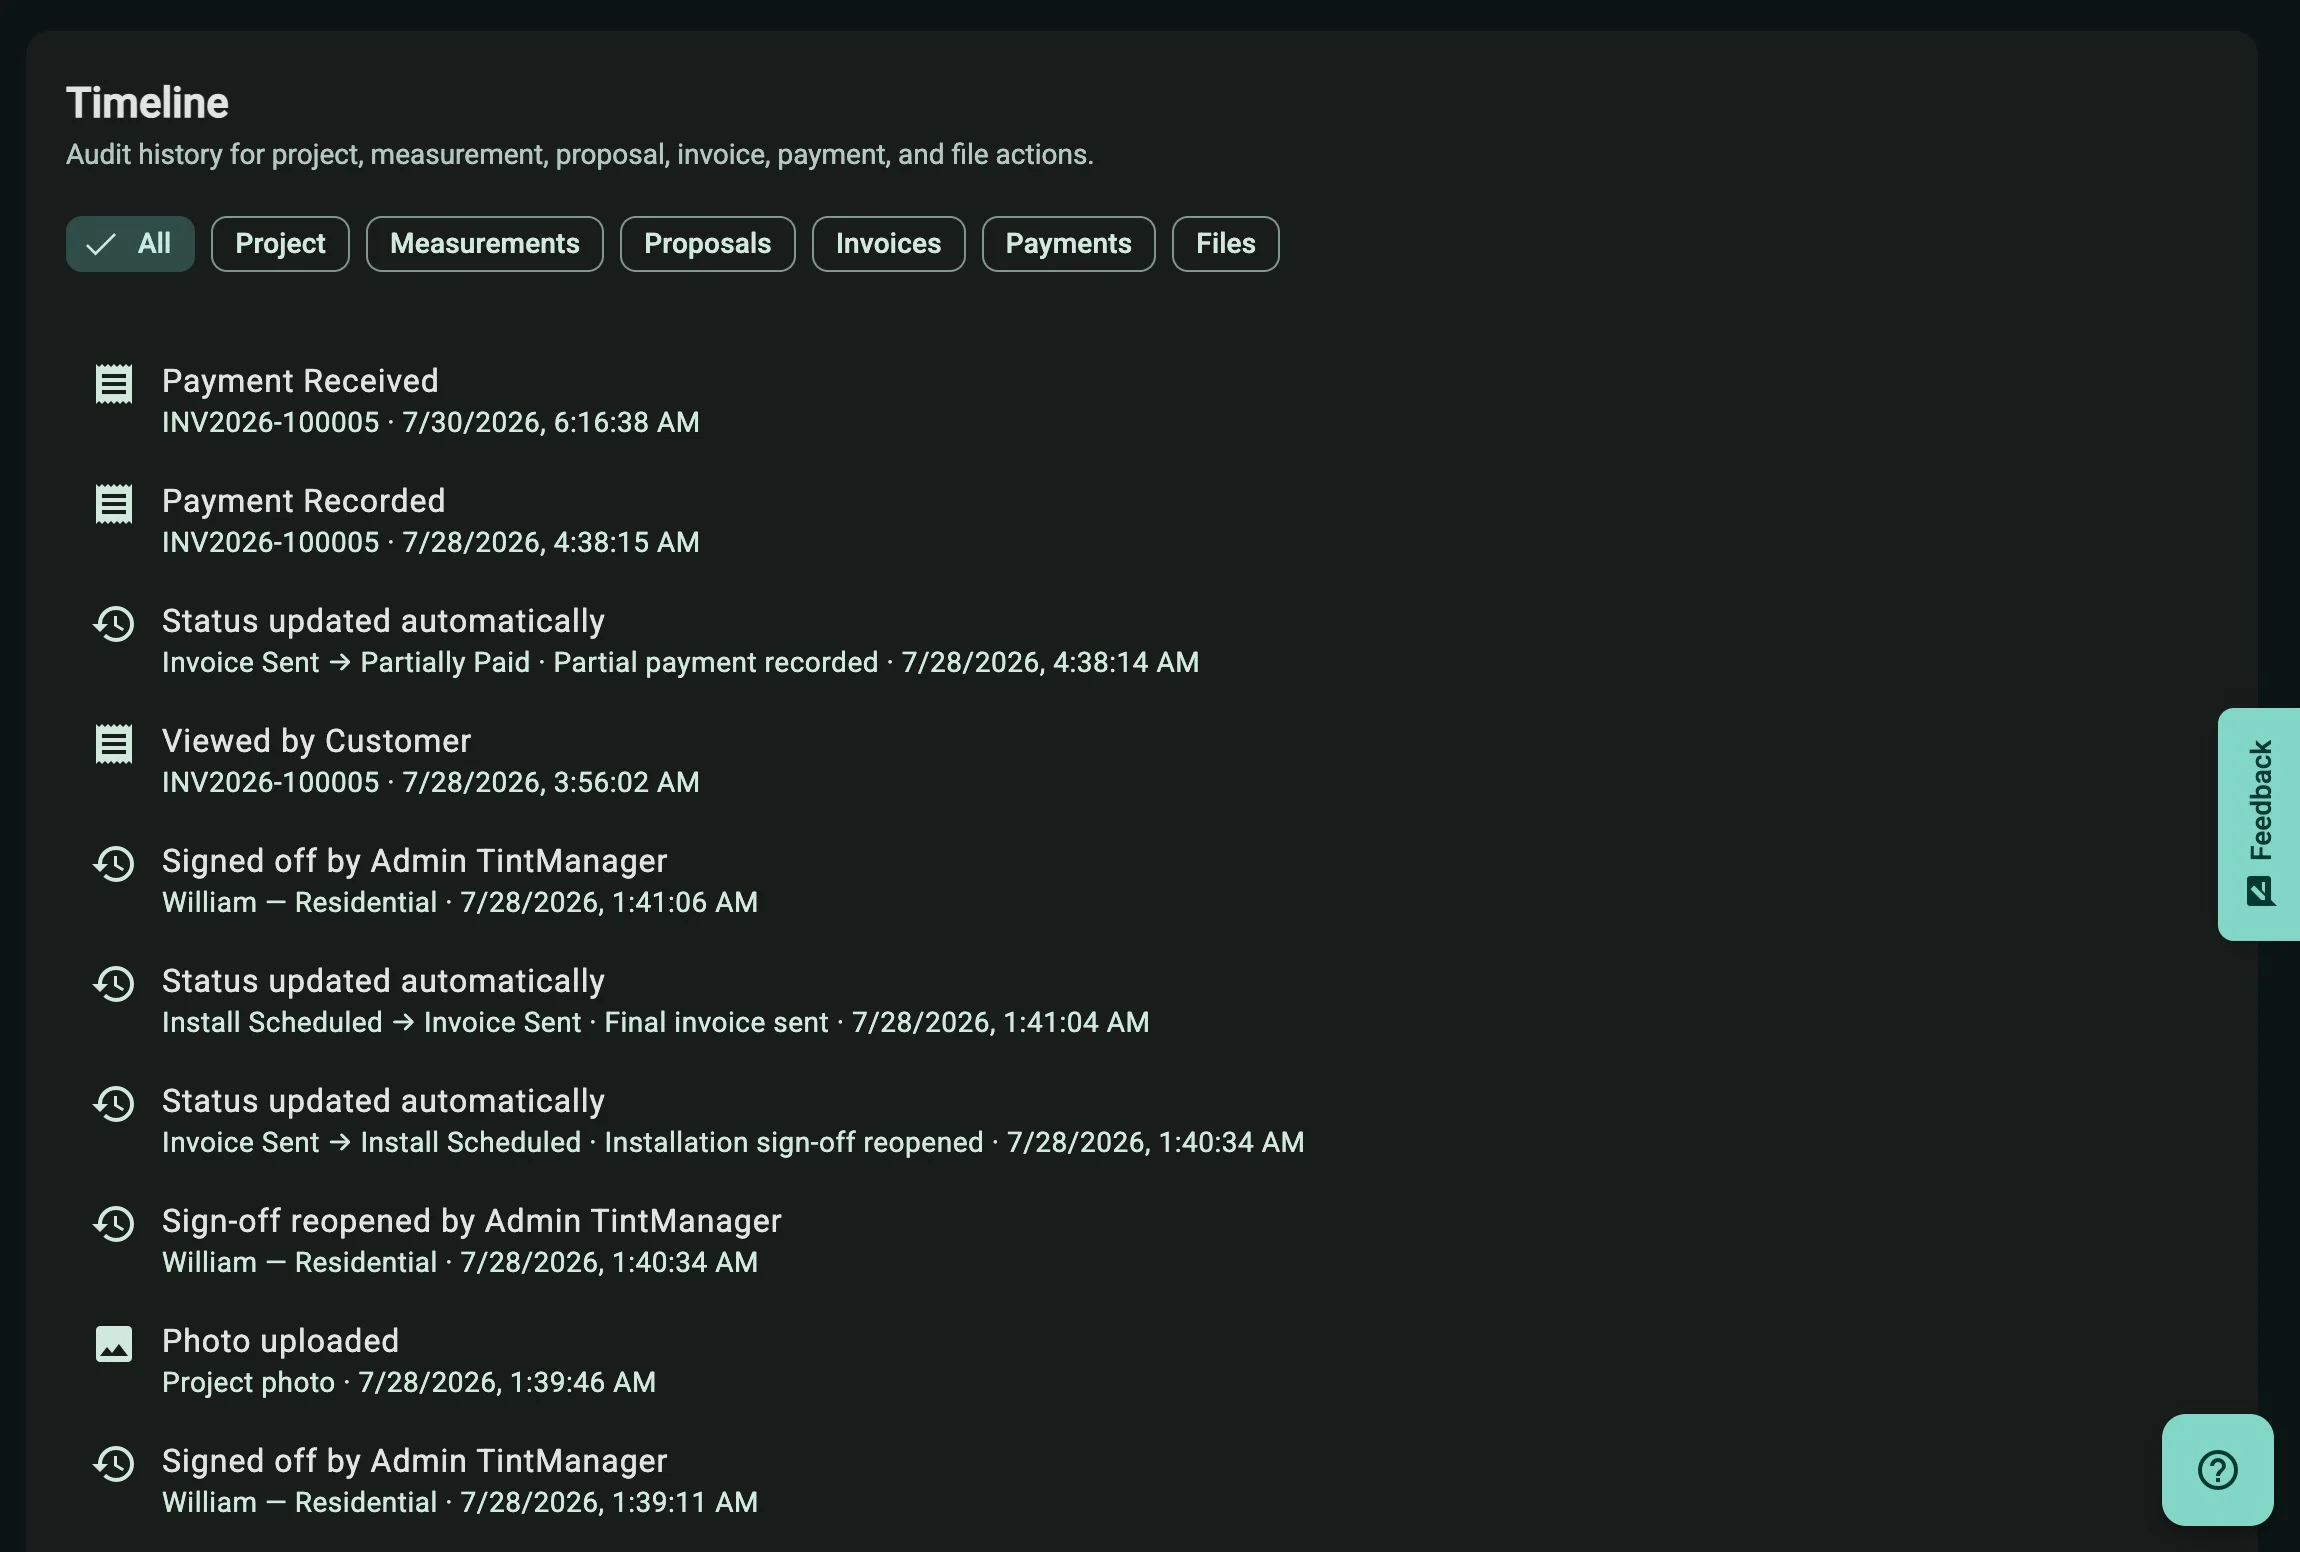Click the William — Residential 1:41:06 AM line
The width and height of the screenshot is (2300, 1552).
[x=460, y=902]
